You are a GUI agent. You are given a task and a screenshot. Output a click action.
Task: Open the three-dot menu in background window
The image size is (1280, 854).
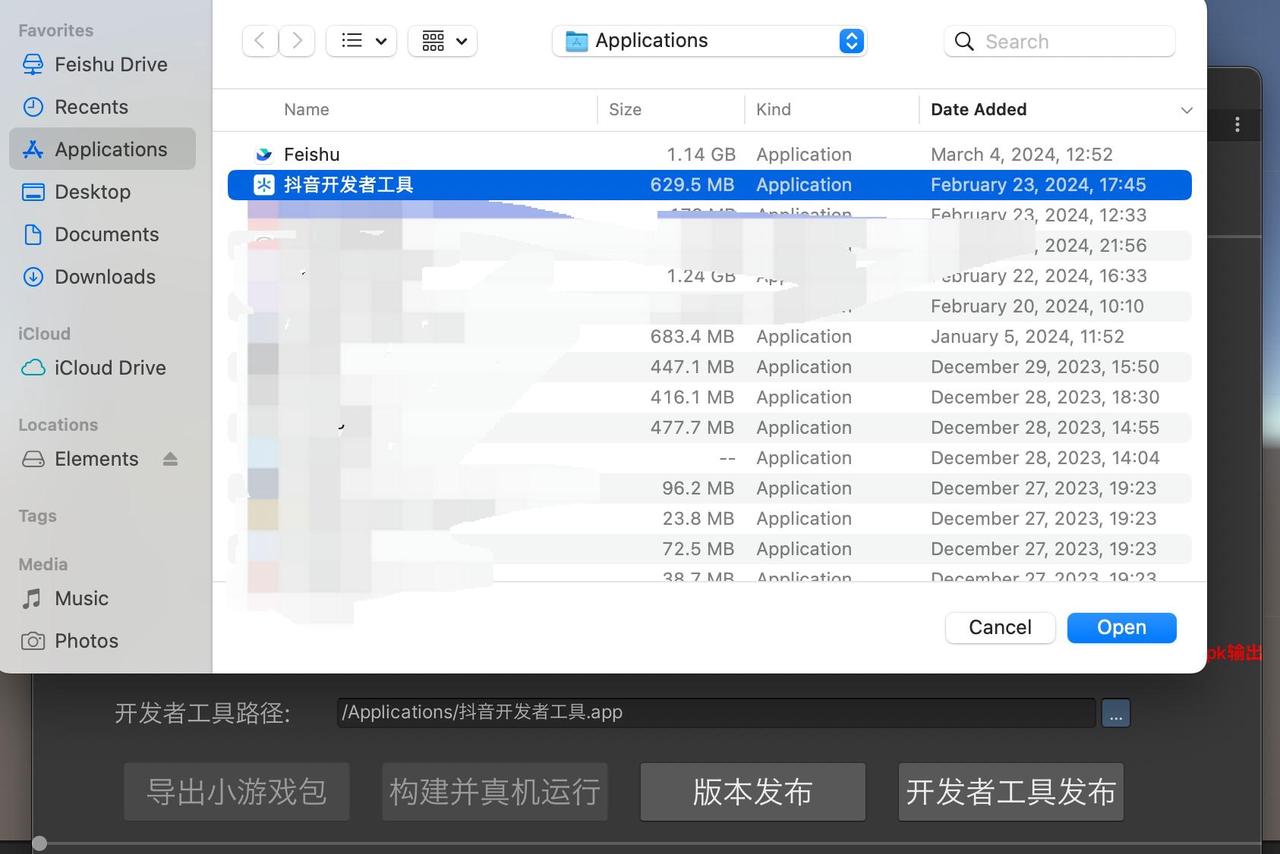pos(1238,124)
